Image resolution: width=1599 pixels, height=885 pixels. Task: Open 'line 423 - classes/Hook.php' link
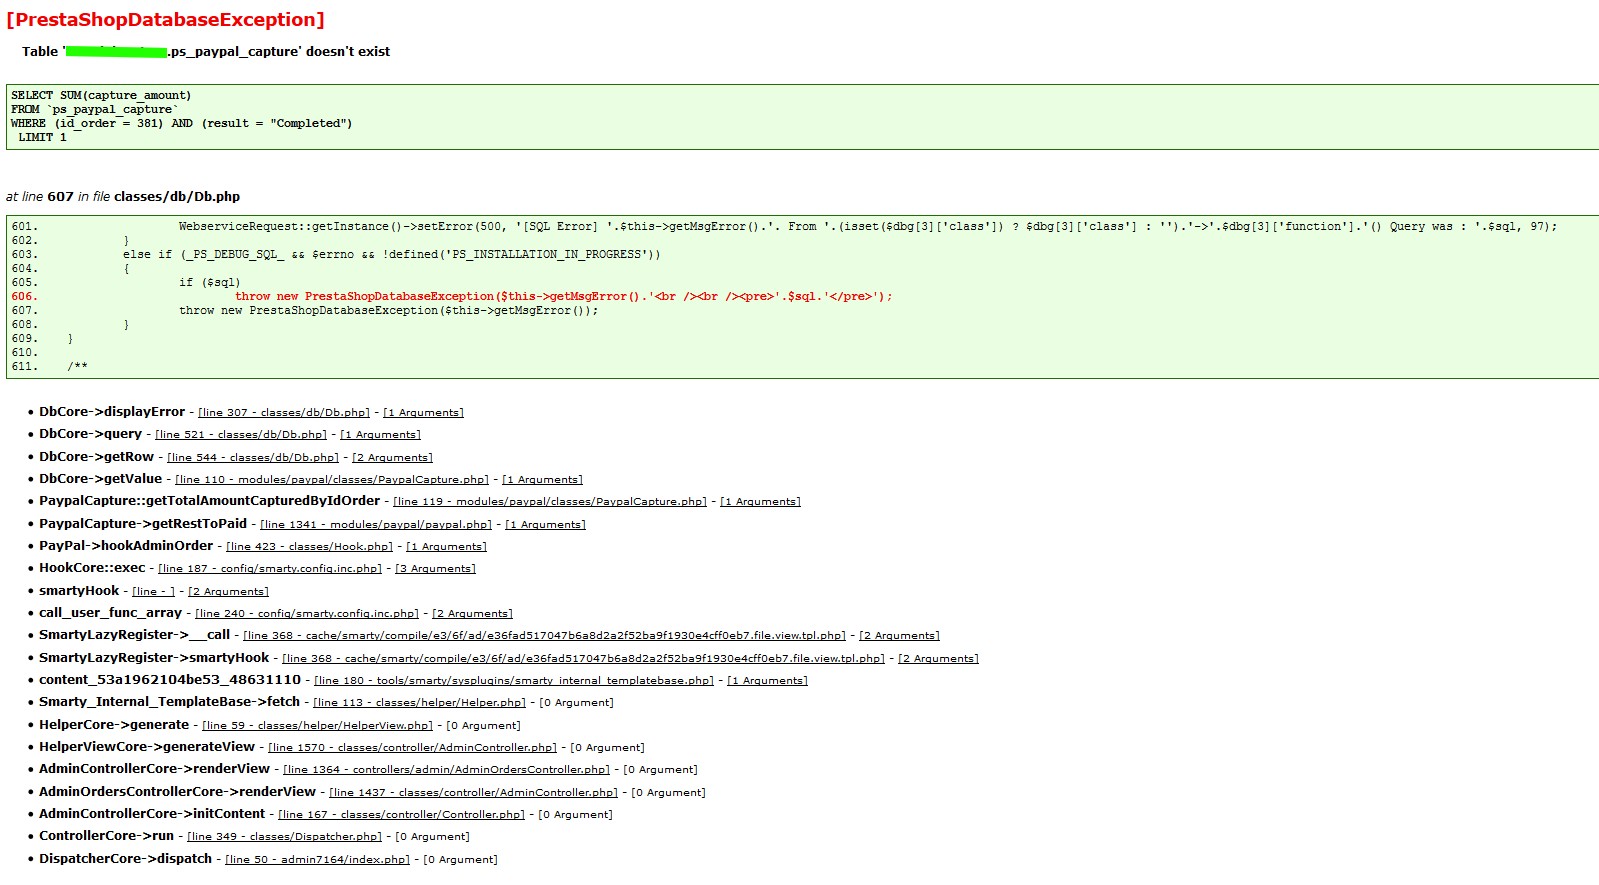tap(309, 547)
